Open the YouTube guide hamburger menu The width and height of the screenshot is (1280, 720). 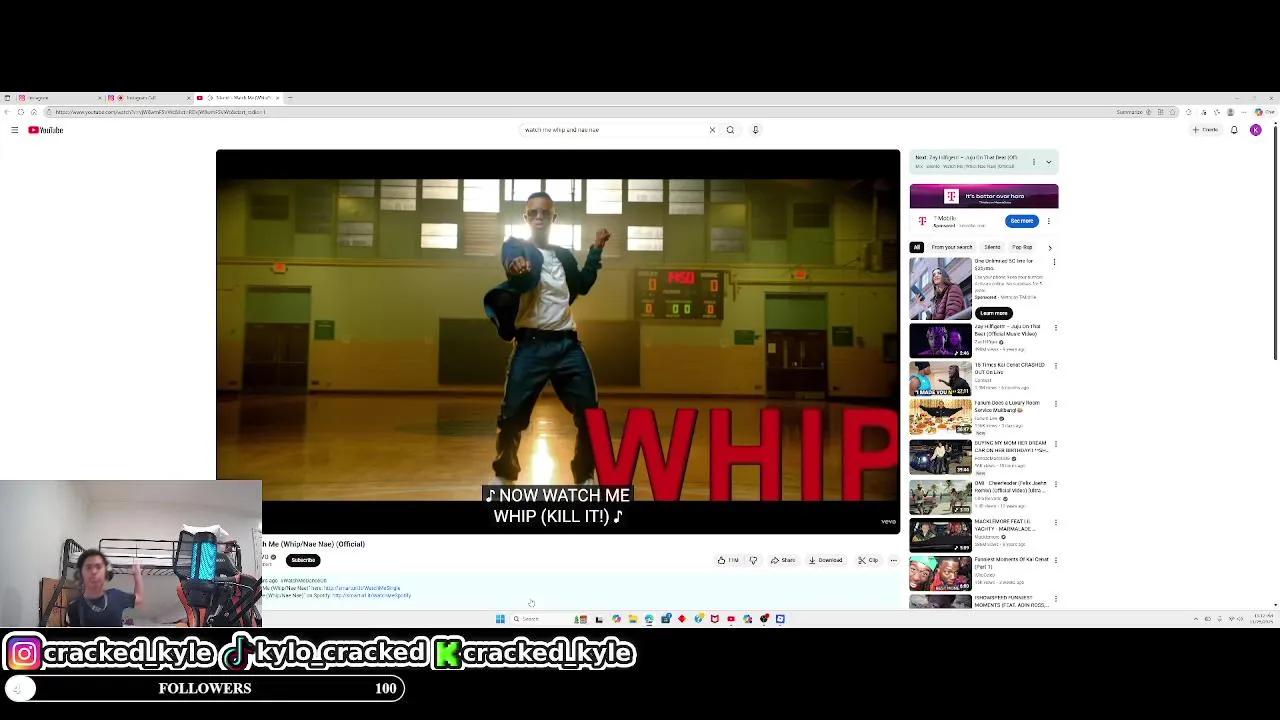pos(14,130)
